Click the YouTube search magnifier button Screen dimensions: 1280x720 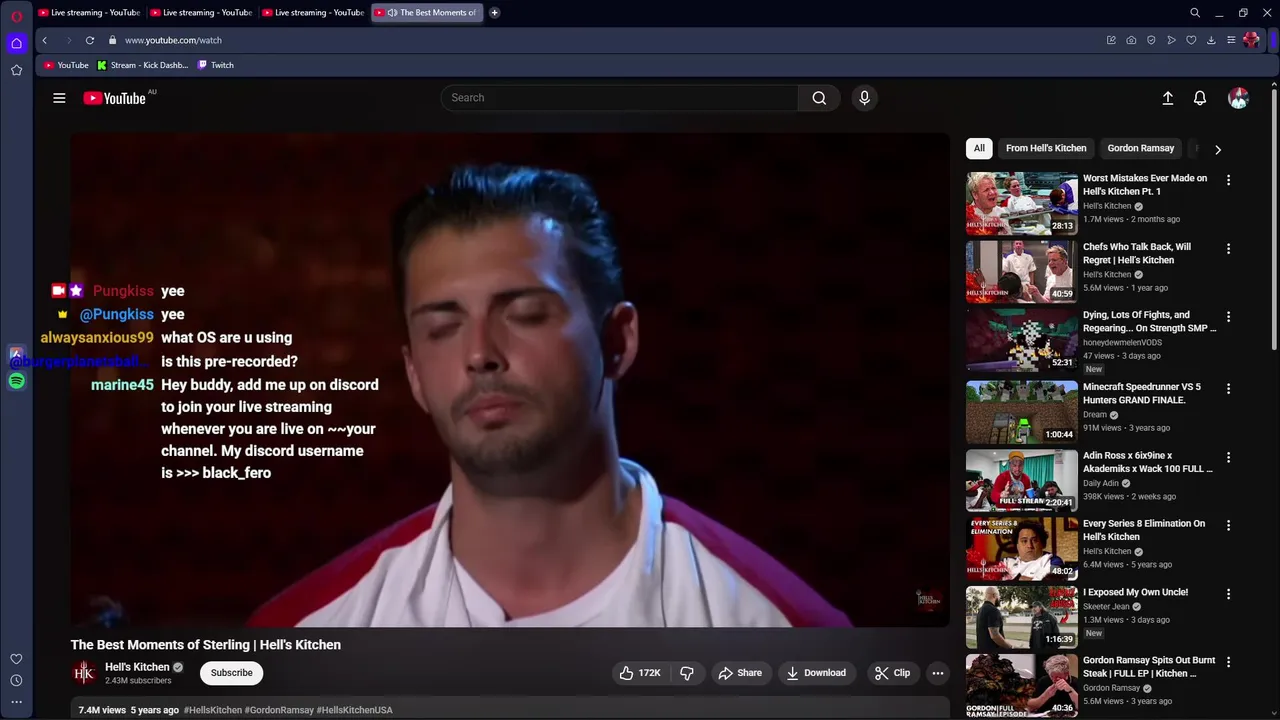coord(819,98)
